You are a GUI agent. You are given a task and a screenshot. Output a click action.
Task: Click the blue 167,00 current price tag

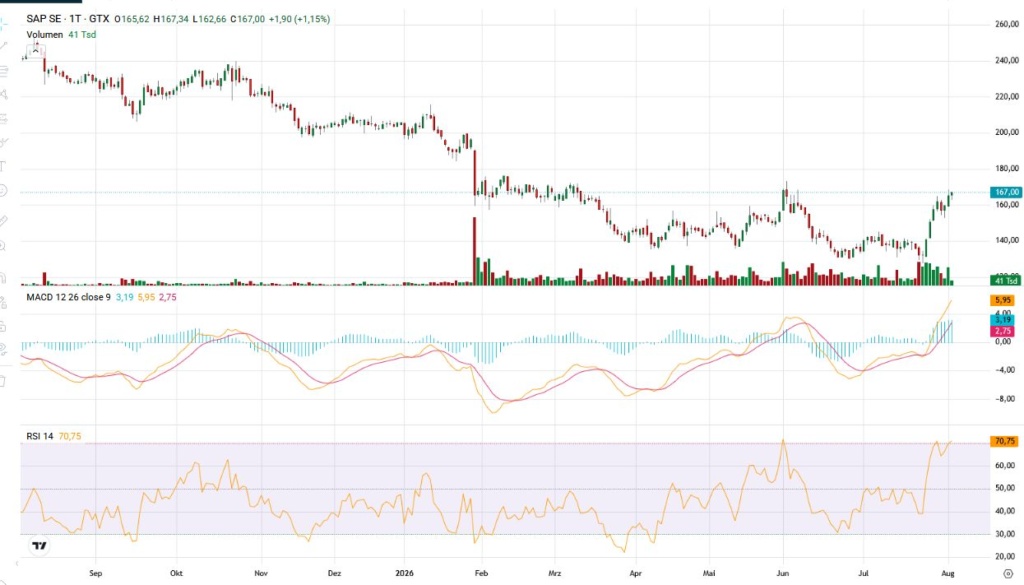click(x=1006, y=192)
